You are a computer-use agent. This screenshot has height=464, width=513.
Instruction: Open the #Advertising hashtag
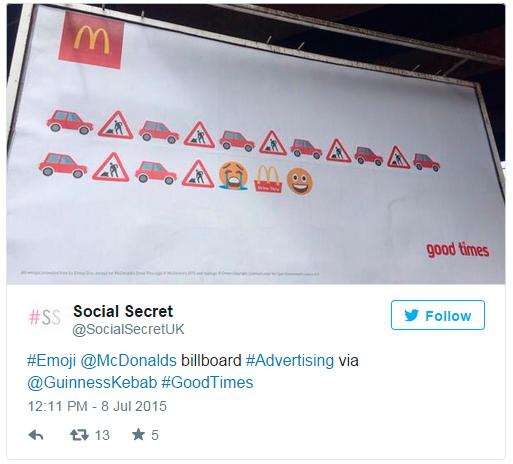(x=290, y=361)
